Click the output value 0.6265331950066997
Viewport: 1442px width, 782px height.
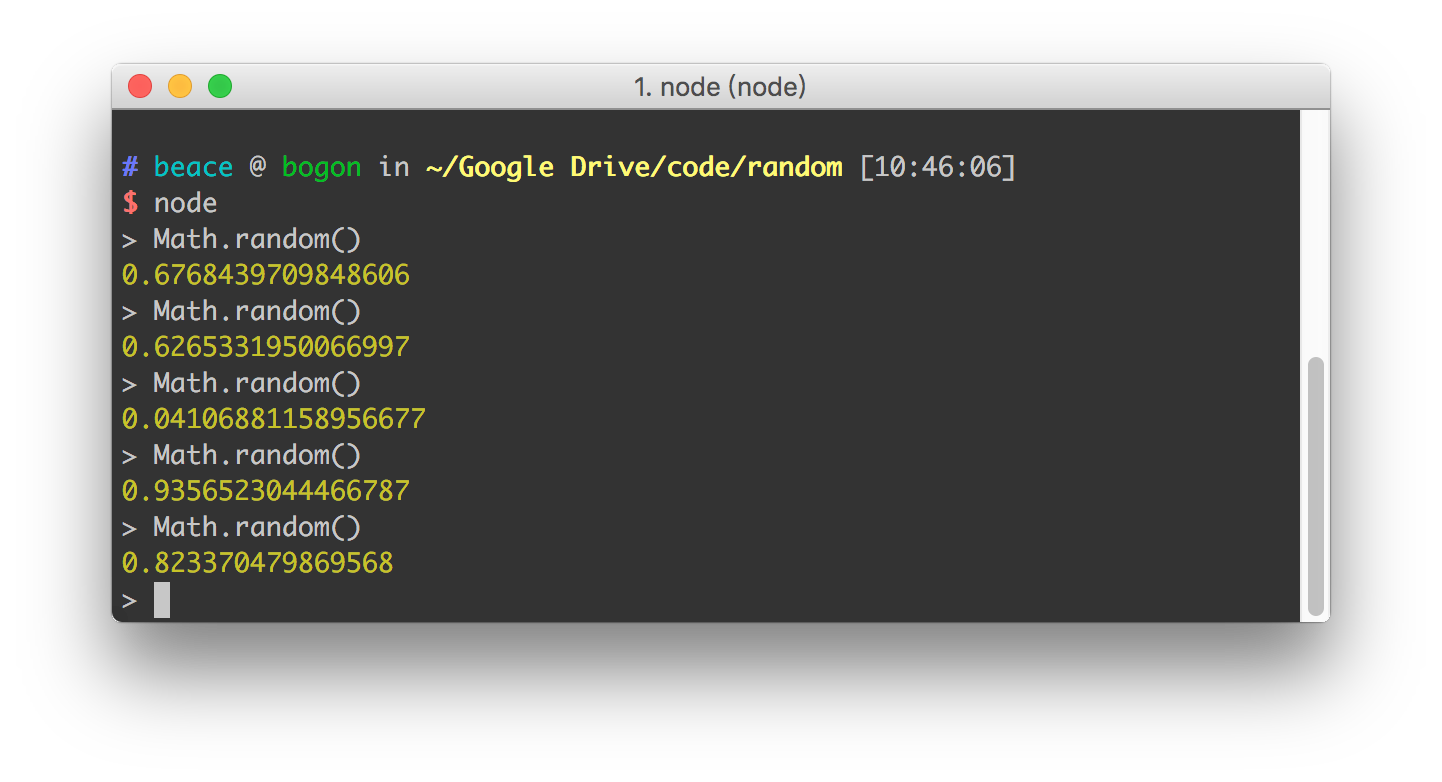(266, 347)
